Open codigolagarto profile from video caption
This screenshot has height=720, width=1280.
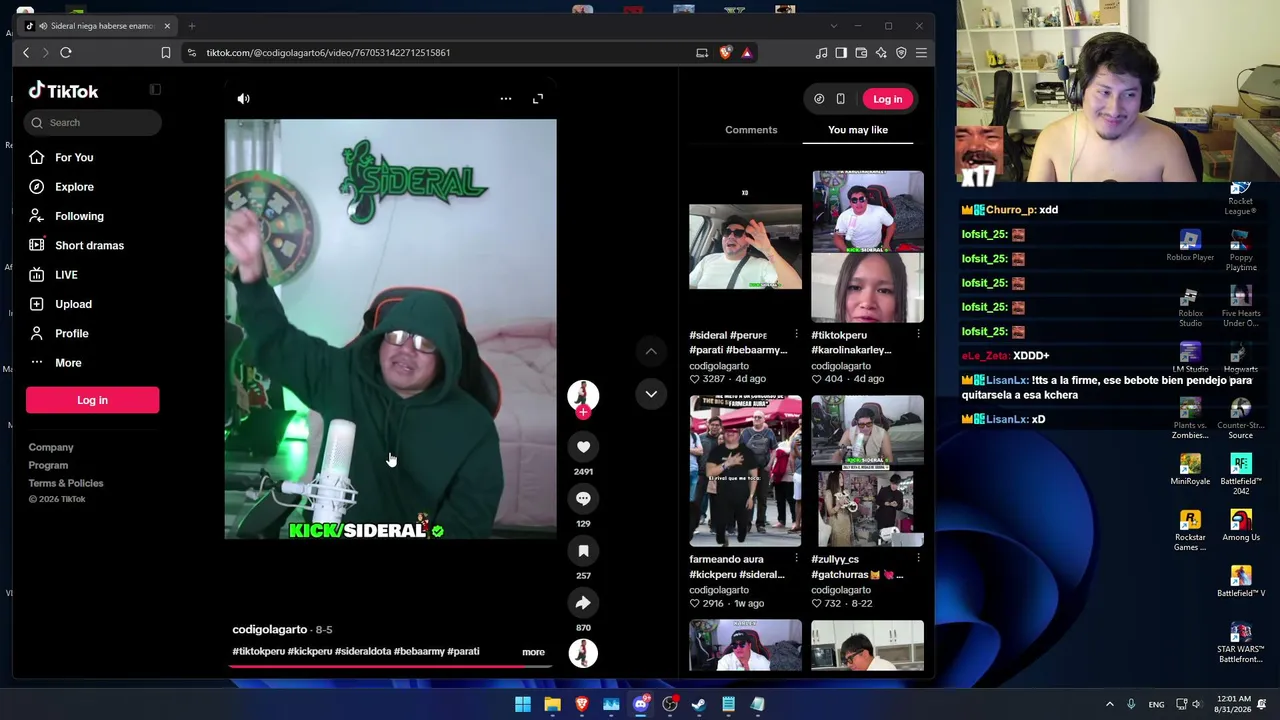[270, 630]
